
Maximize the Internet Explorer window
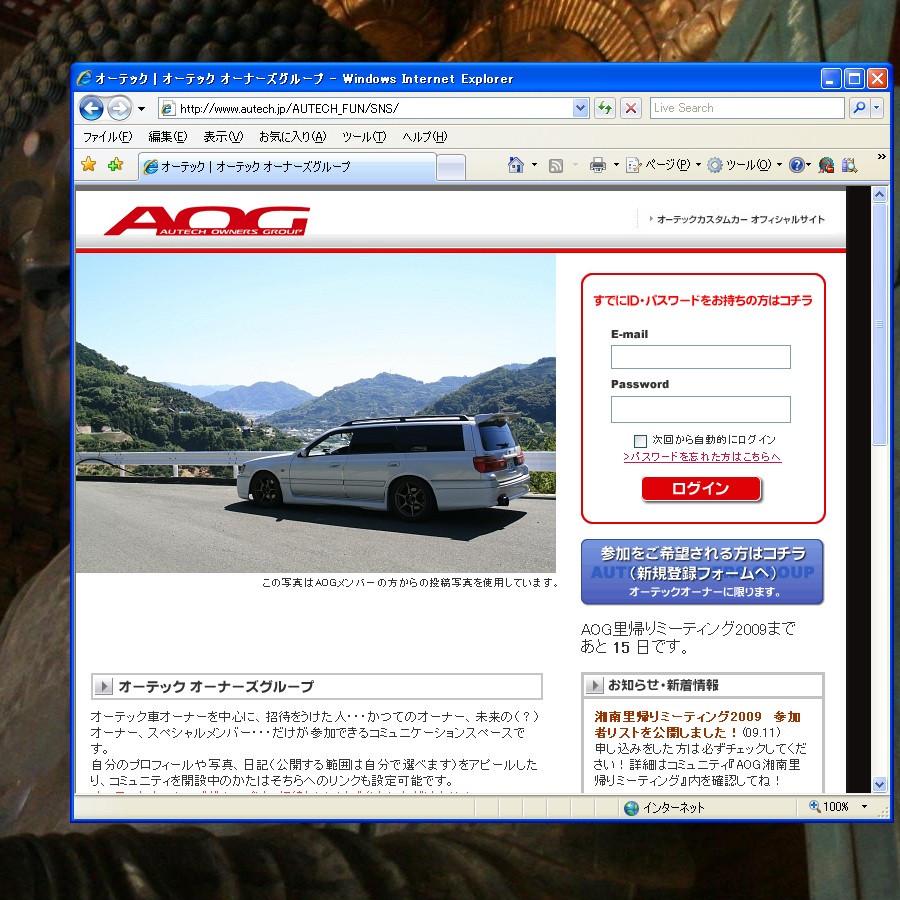tap(854, 79)
